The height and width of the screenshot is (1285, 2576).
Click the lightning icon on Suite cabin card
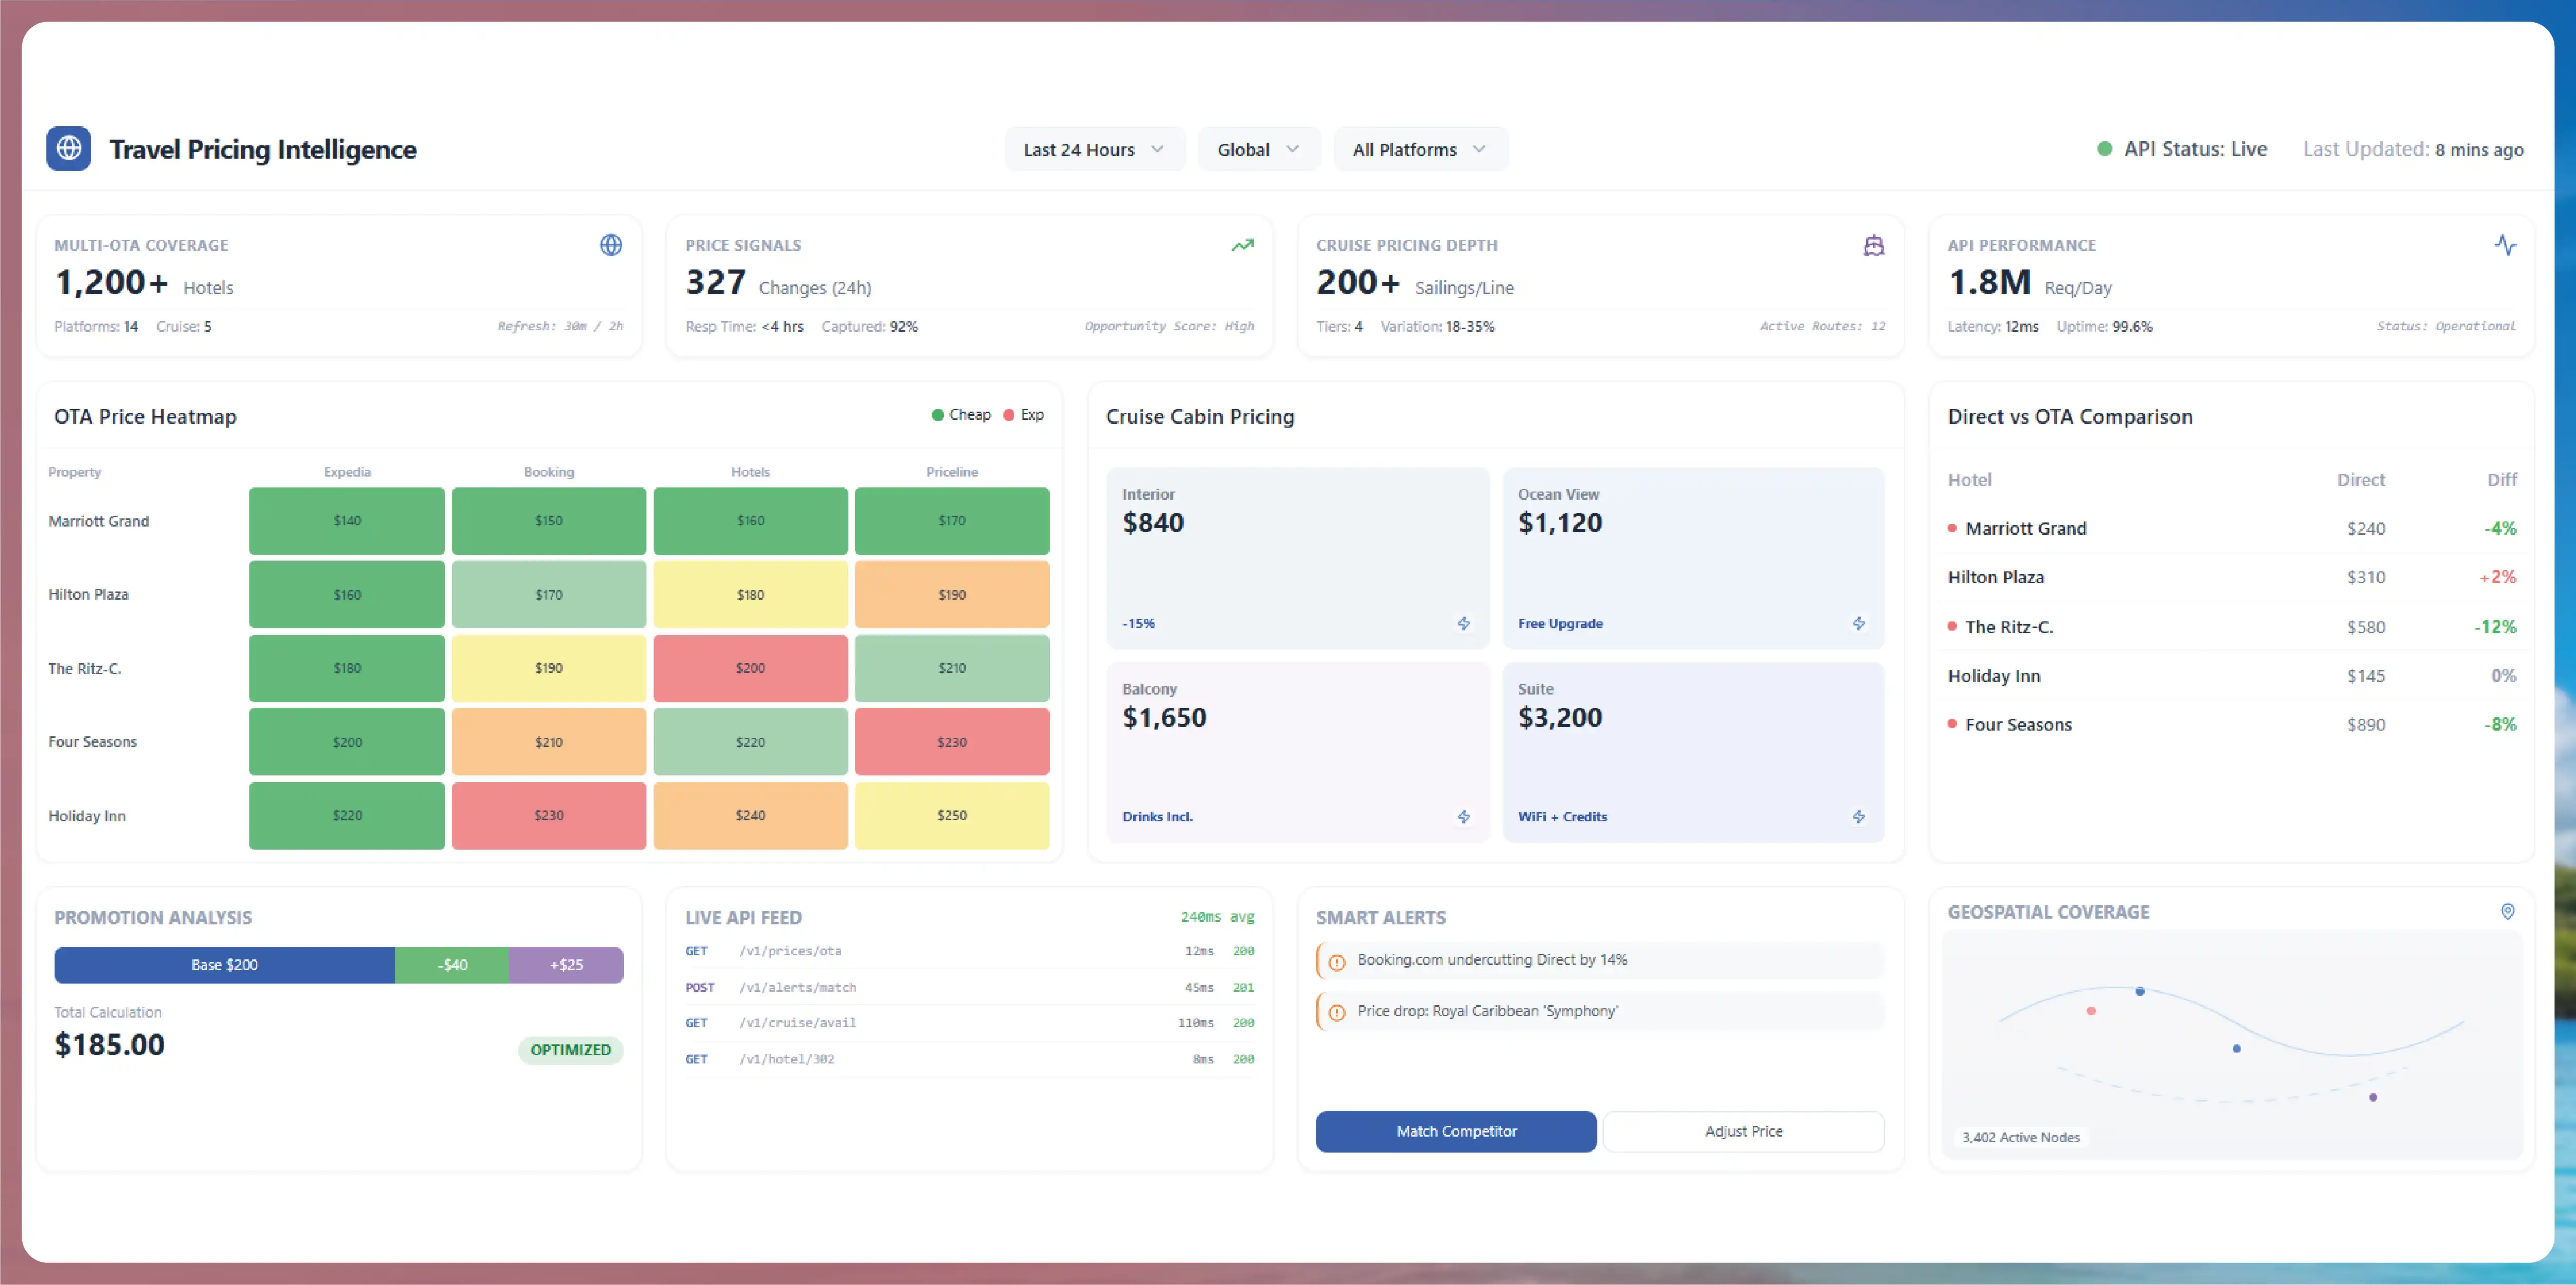(1858, 817)
